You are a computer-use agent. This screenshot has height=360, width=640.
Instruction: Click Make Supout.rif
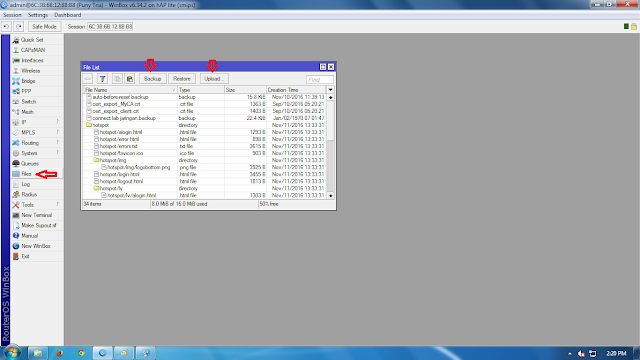coord(39,225)
